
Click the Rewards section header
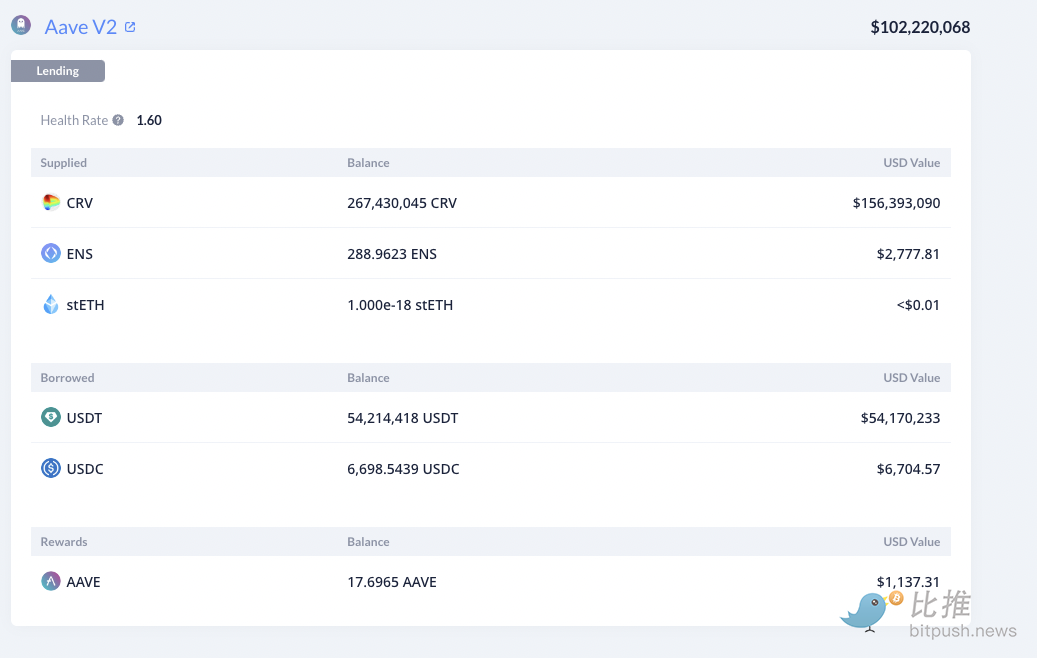[x=64, y=542]
